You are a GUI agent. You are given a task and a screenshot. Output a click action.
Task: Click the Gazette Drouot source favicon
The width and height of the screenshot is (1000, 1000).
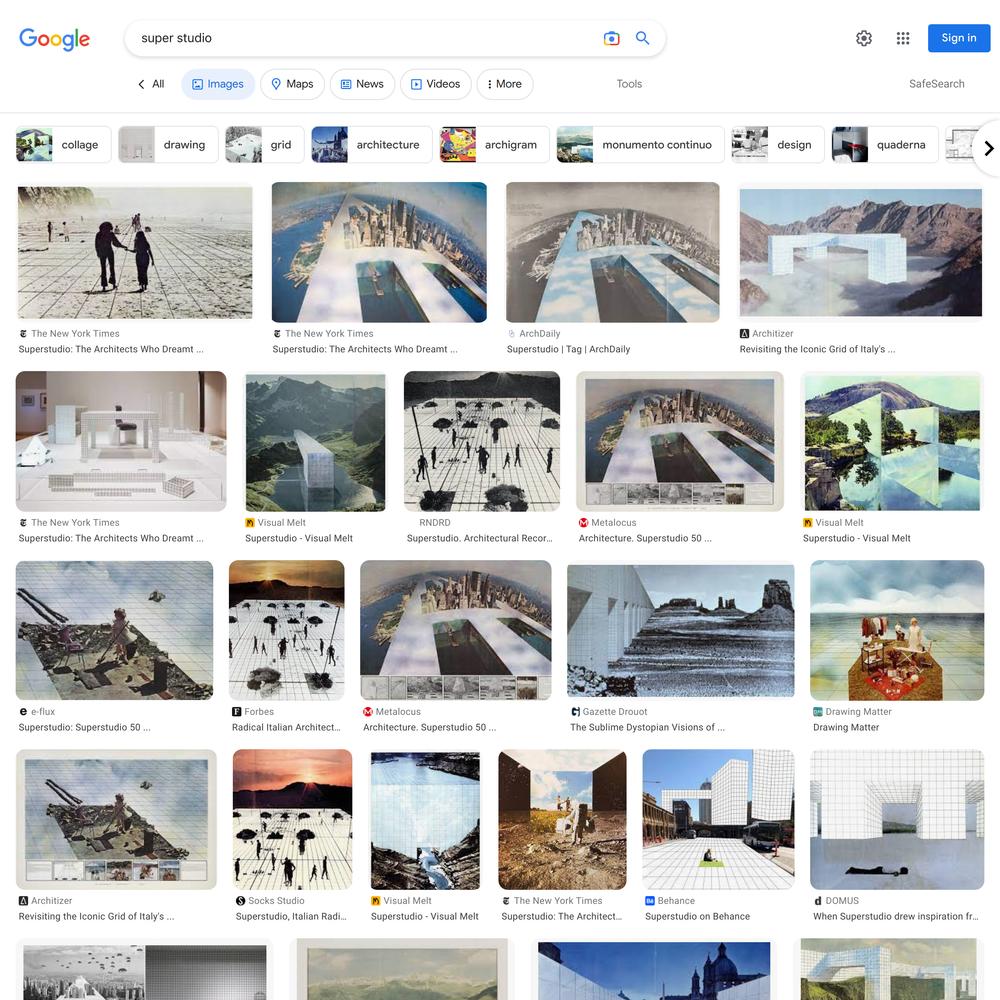(x=575, y=712)
